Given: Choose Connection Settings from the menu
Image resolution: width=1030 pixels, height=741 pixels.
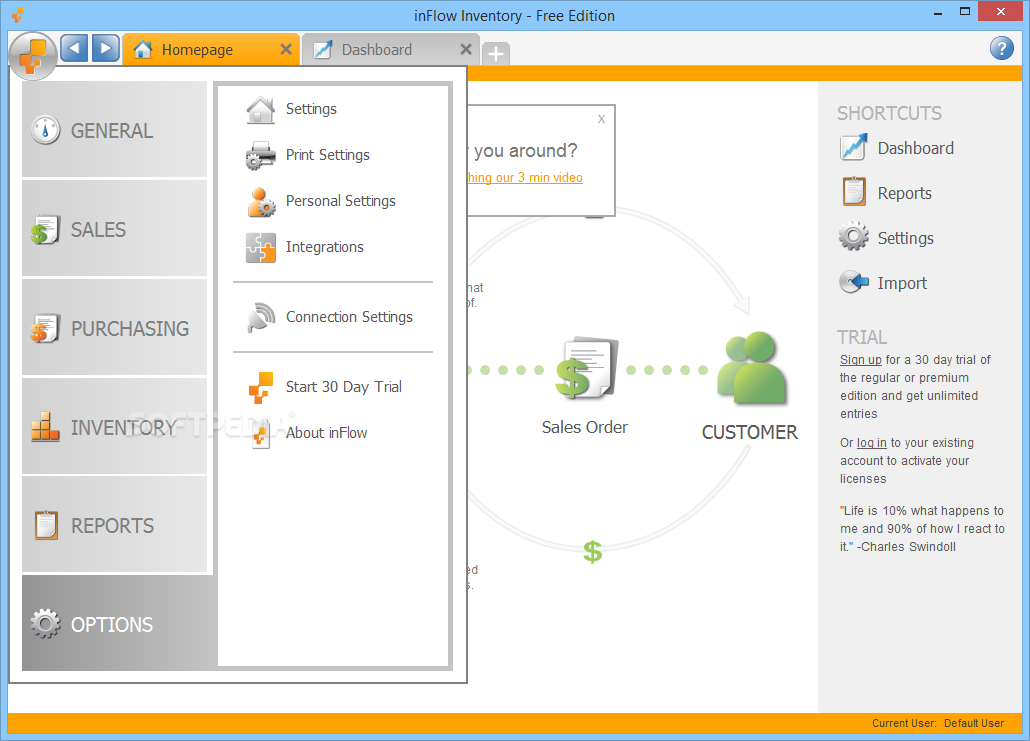Looking at the screenshot, I should pos(349,317).
